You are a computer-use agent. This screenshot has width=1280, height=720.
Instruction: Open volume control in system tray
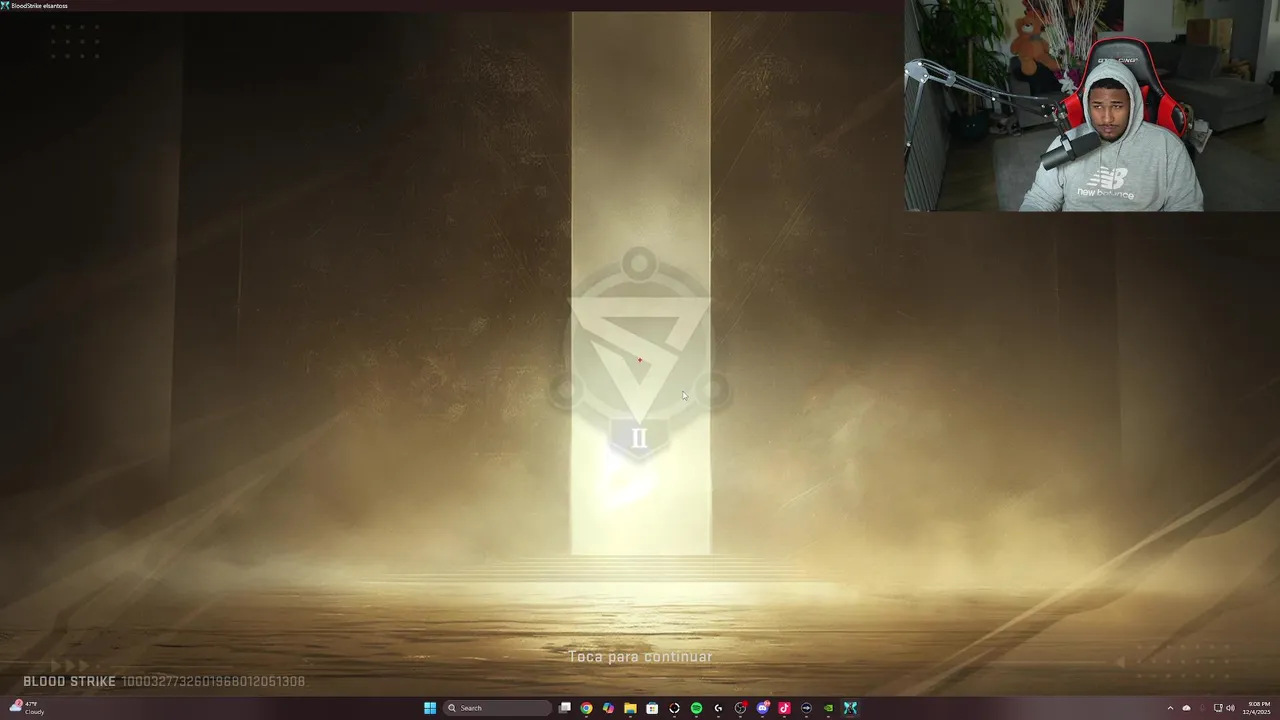coord(1230,708)
